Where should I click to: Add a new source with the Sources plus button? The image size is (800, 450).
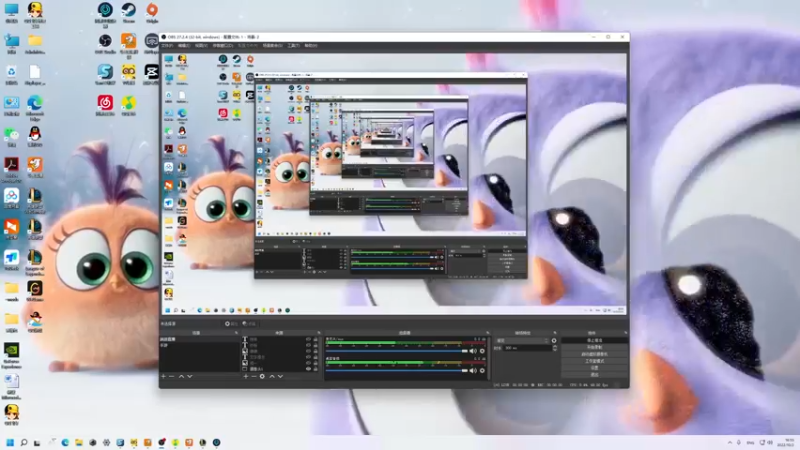[x=246, y=377]
